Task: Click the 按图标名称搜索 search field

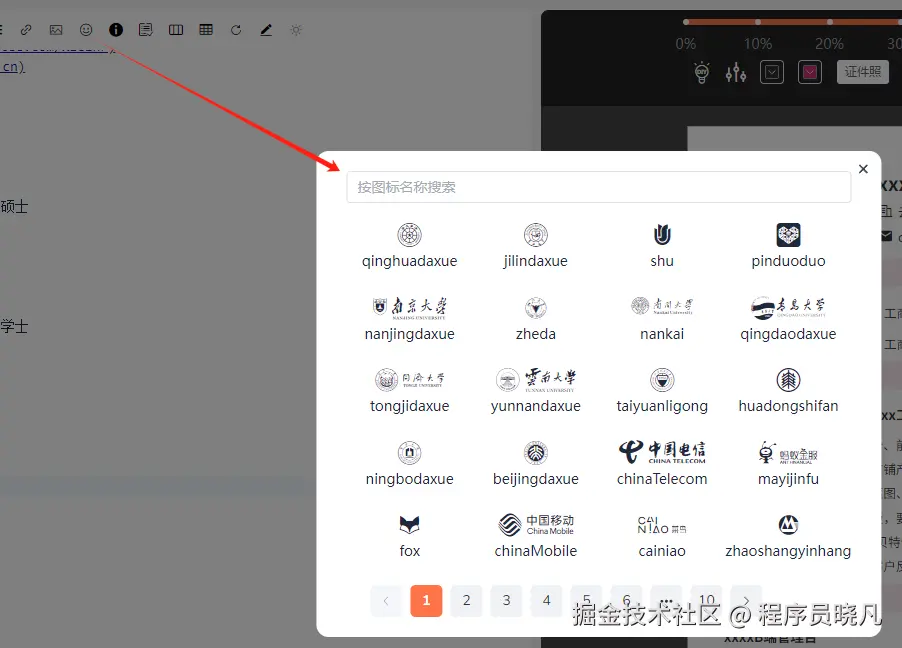Action: [x=598, y=187]
